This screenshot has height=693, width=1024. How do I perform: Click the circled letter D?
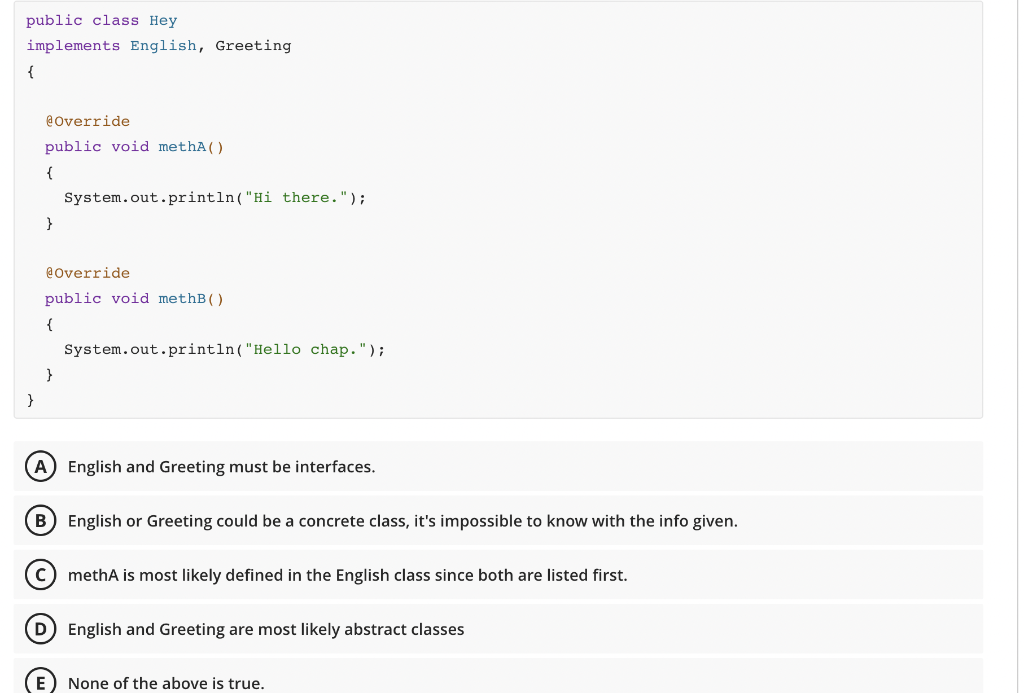[41, 629]
